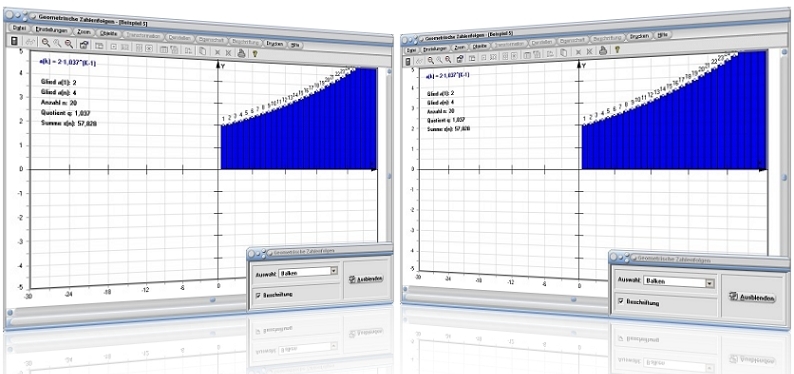Click the Ausblenden button in right dialog
Viewport: 794px width, 374px height.
tap(752, 298)
